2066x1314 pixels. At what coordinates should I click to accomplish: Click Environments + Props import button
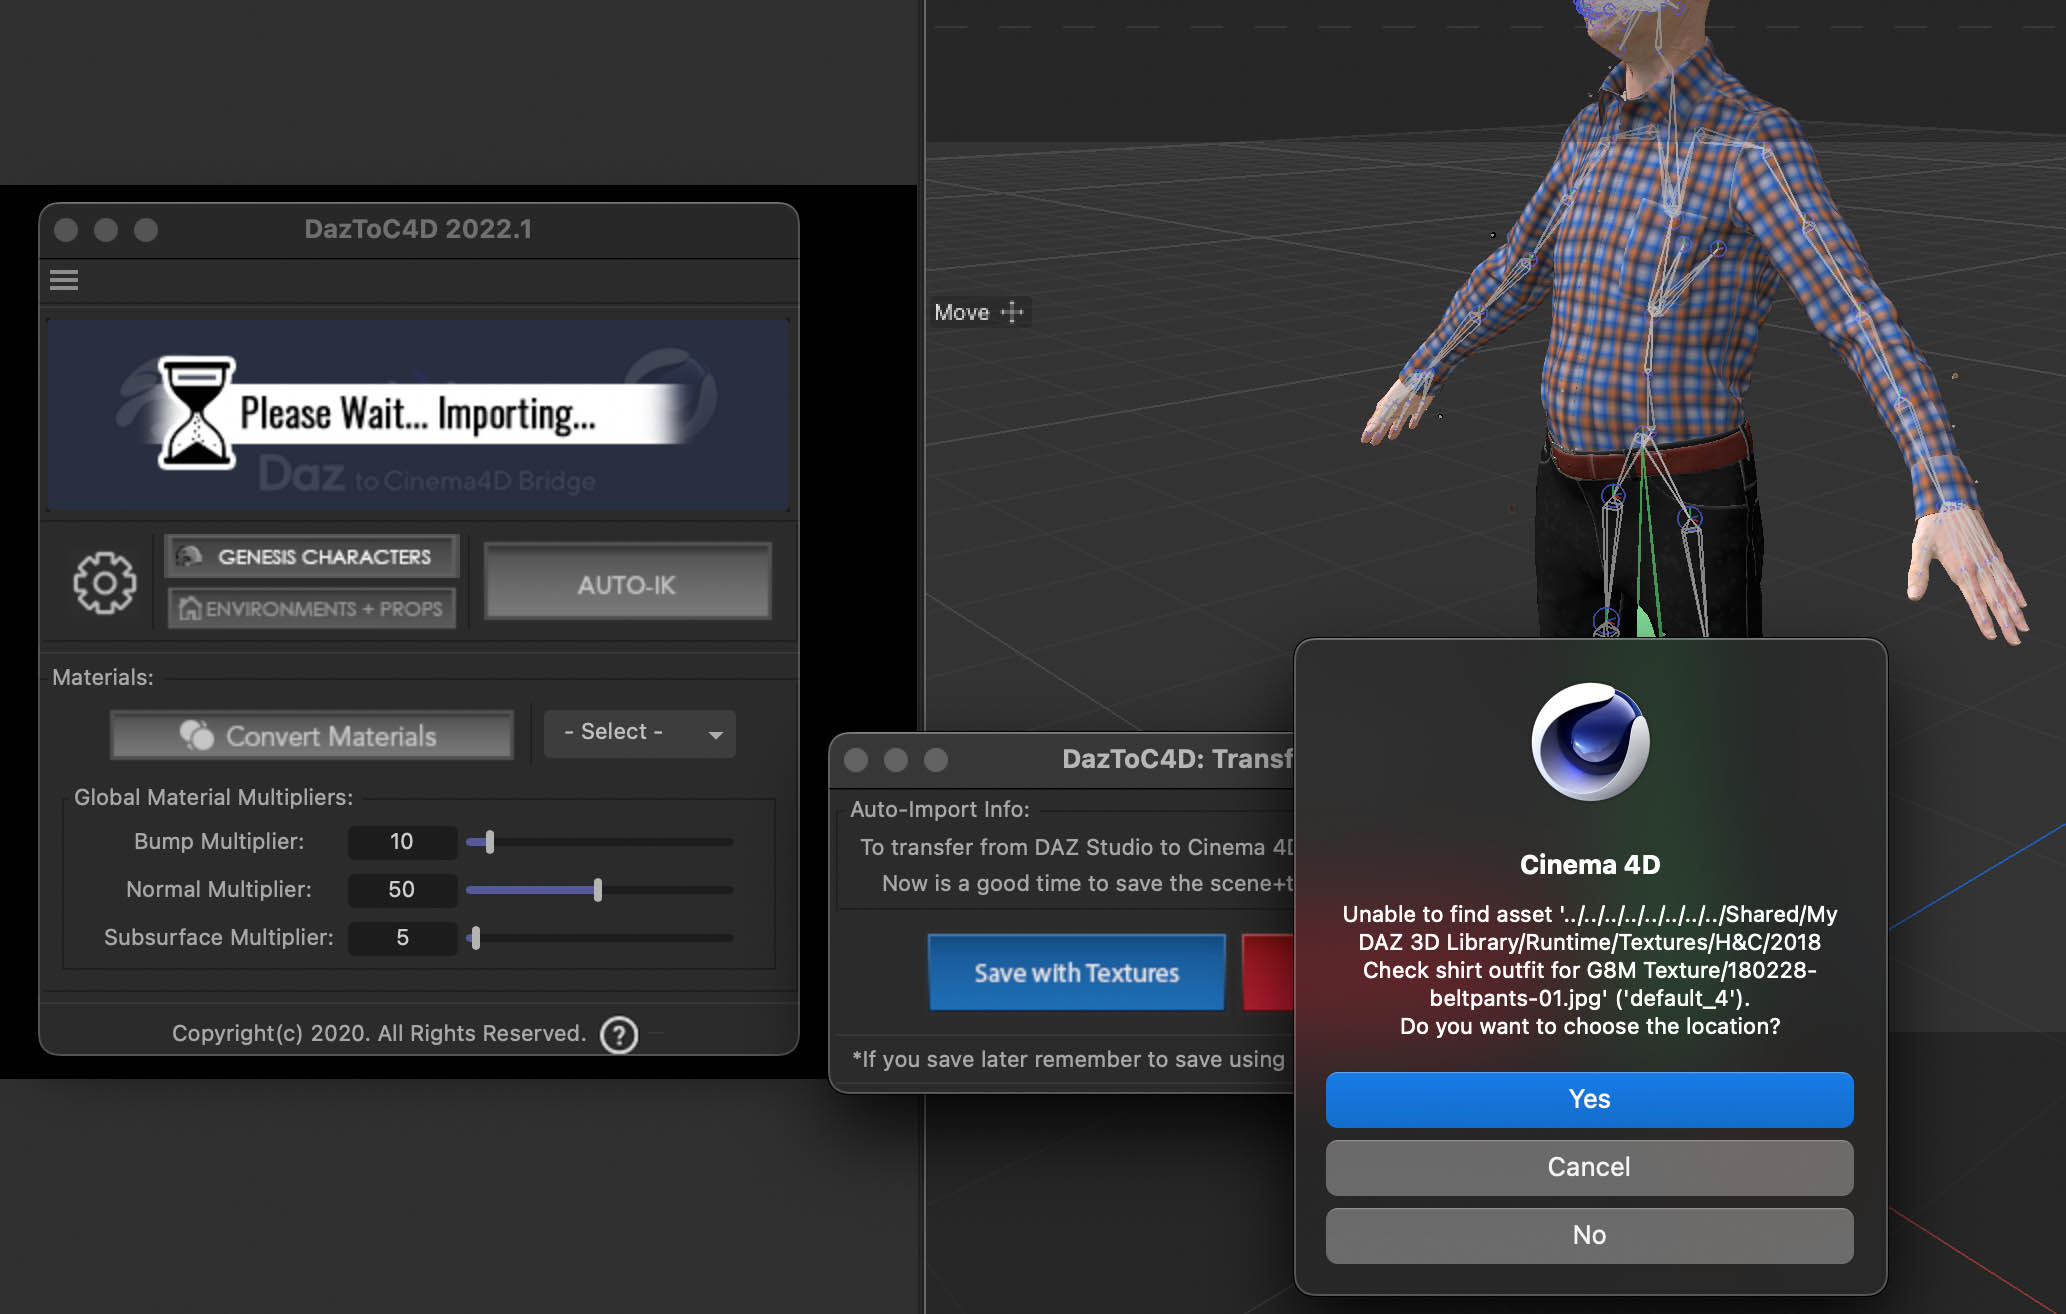pyautogui.click(x=312, y=608)
